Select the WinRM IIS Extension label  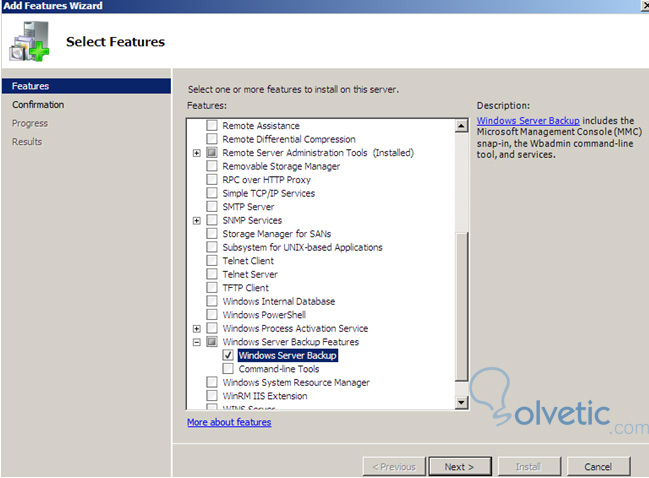pyautogui.click(x=265, y=396)
